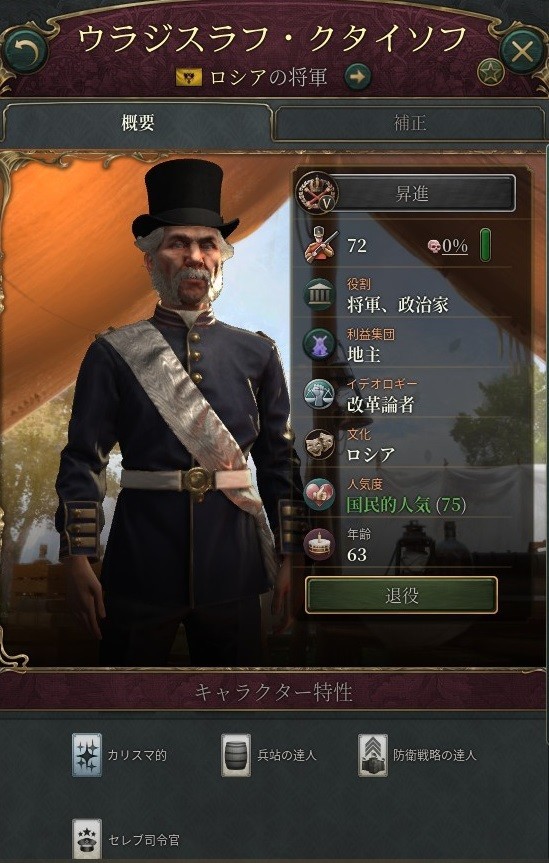The width and height of the screenshot is (549, 863).
Task: Click the 改革論者 ideology icon
Action: [x=319, y=395]
